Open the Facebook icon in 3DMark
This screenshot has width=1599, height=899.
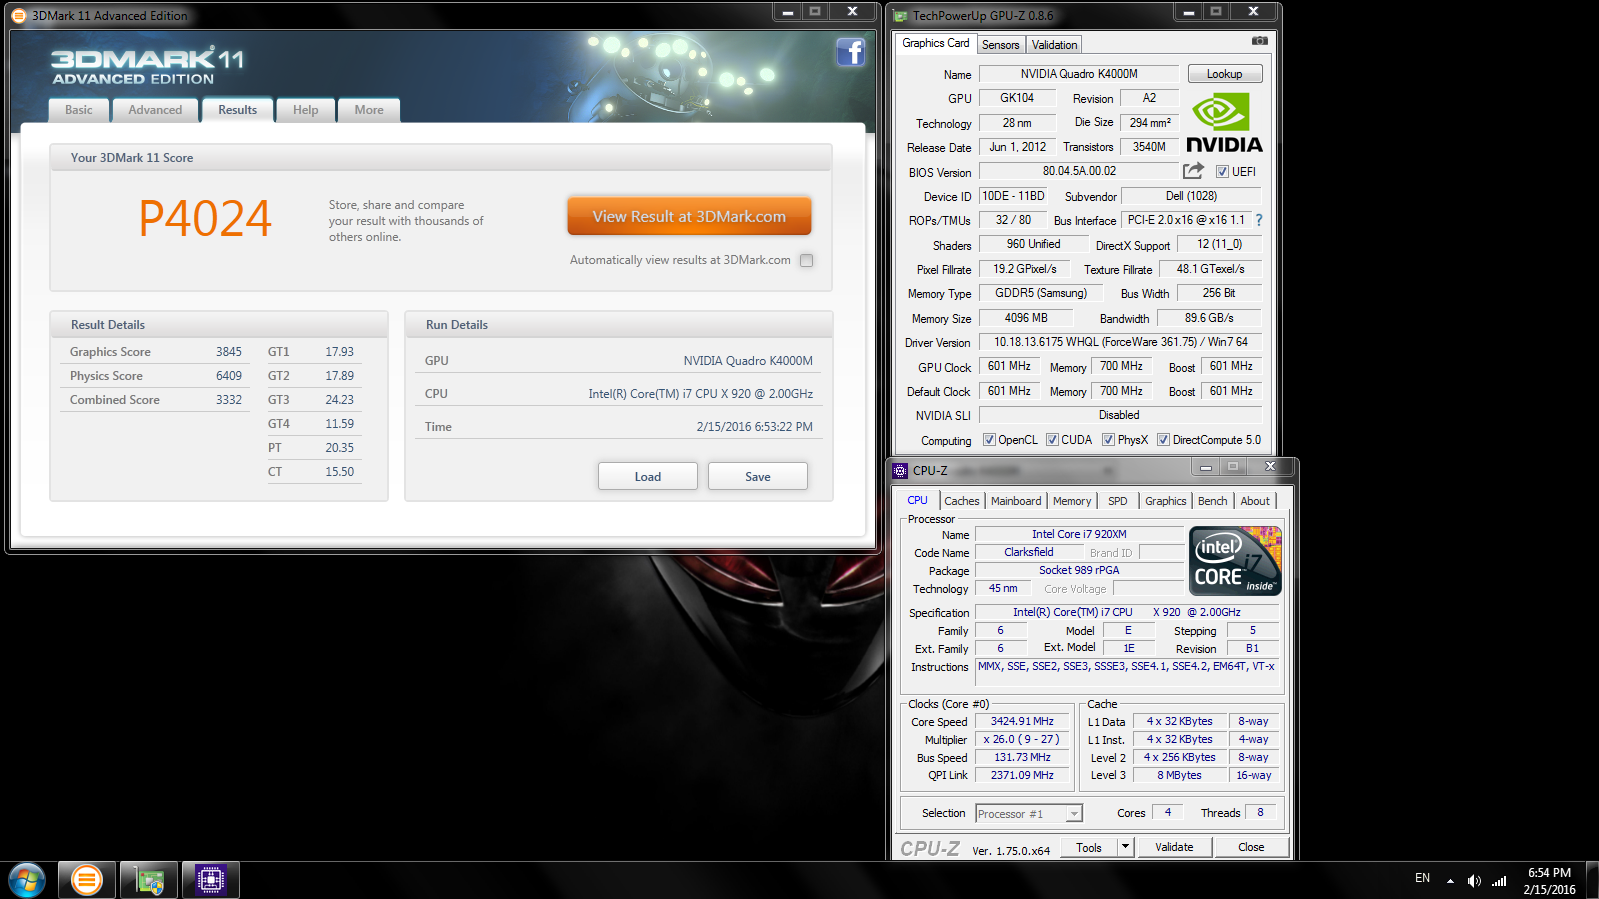851,52
